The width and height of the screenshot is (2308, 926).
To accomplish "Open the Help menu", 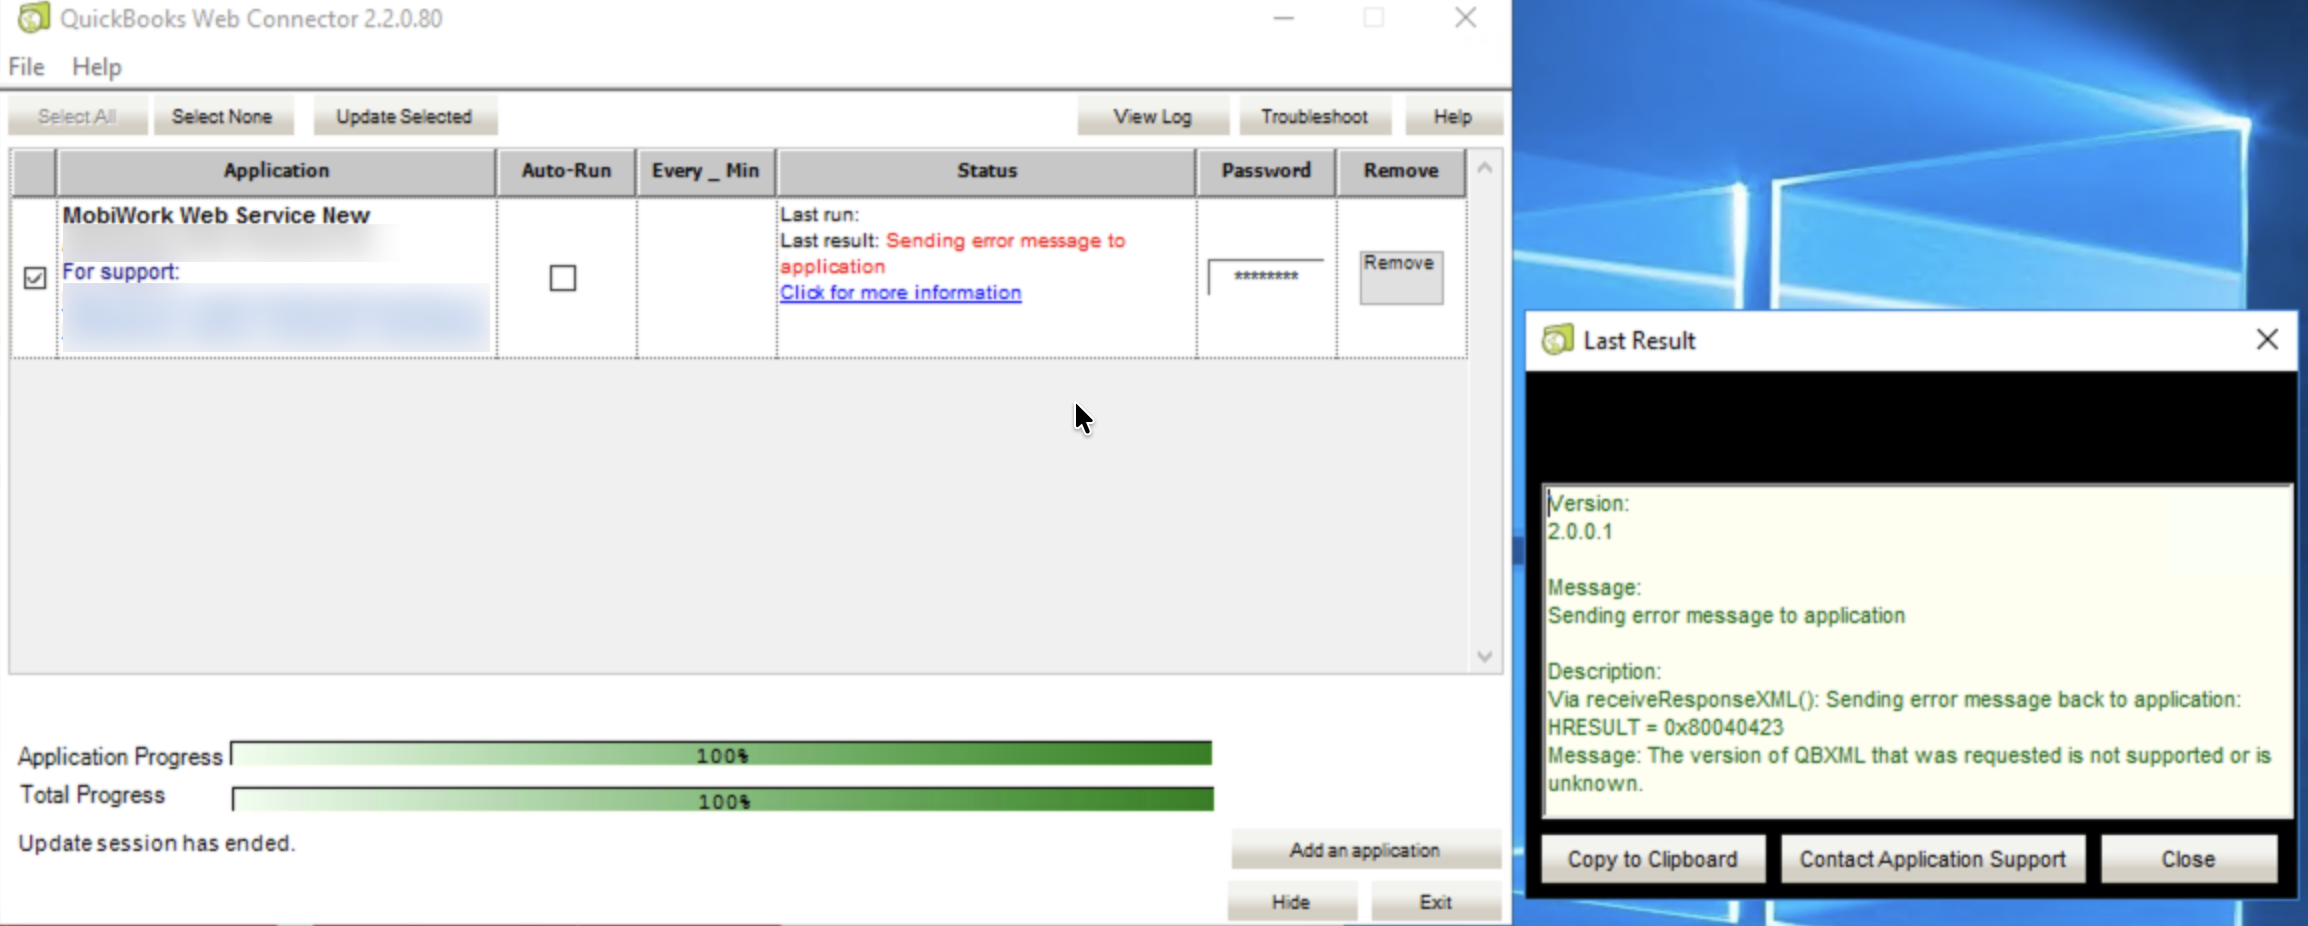I will (x=96, y=67).
